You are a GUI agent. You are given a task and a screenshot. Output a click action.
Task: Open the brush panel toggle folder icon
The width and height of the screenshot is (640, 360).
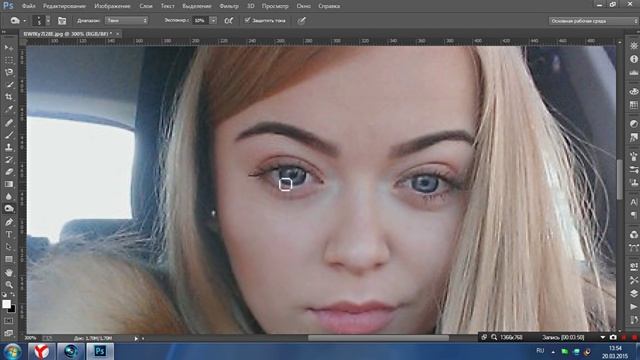(x=62, y=20)
